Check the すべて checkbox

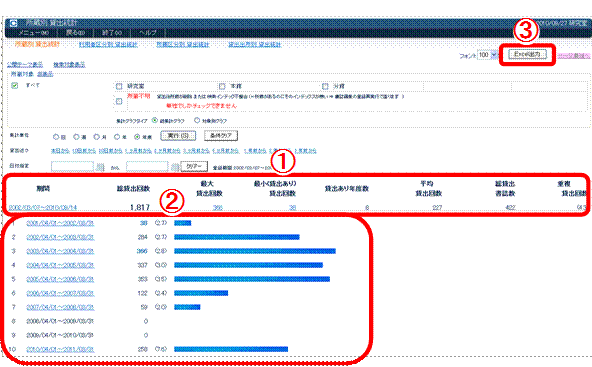(x=14, y=85)
